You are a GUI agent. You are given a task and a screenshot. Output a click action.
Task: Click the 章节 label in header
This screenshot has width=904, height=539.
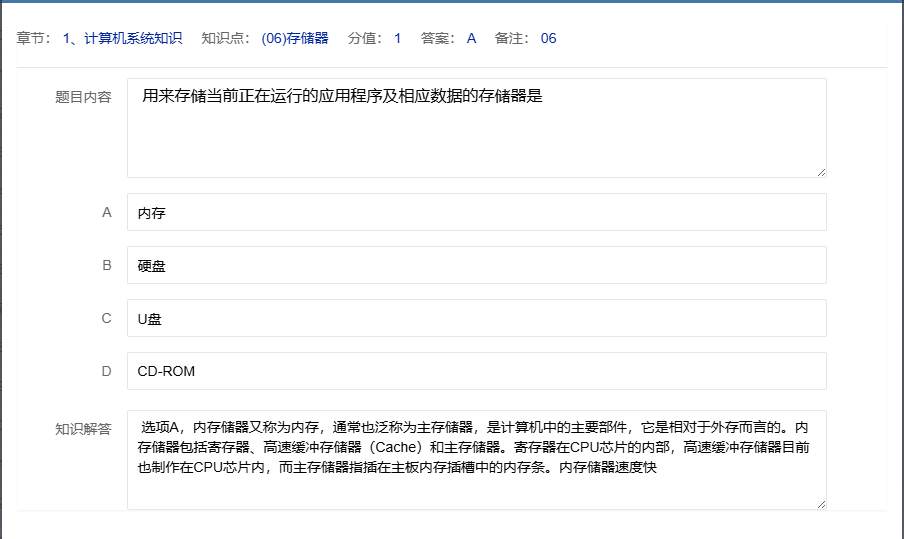(33, 39)
